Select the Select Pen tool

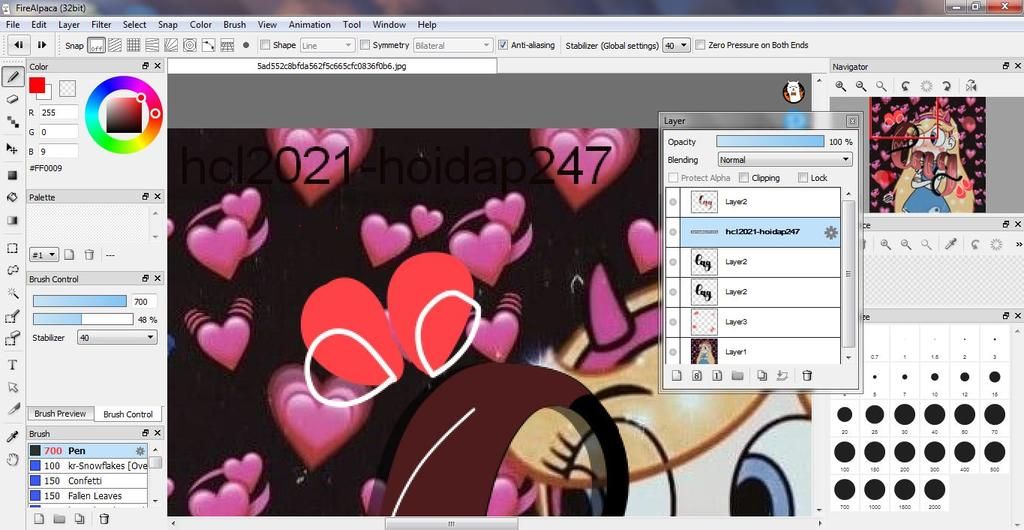pos(12,317)
